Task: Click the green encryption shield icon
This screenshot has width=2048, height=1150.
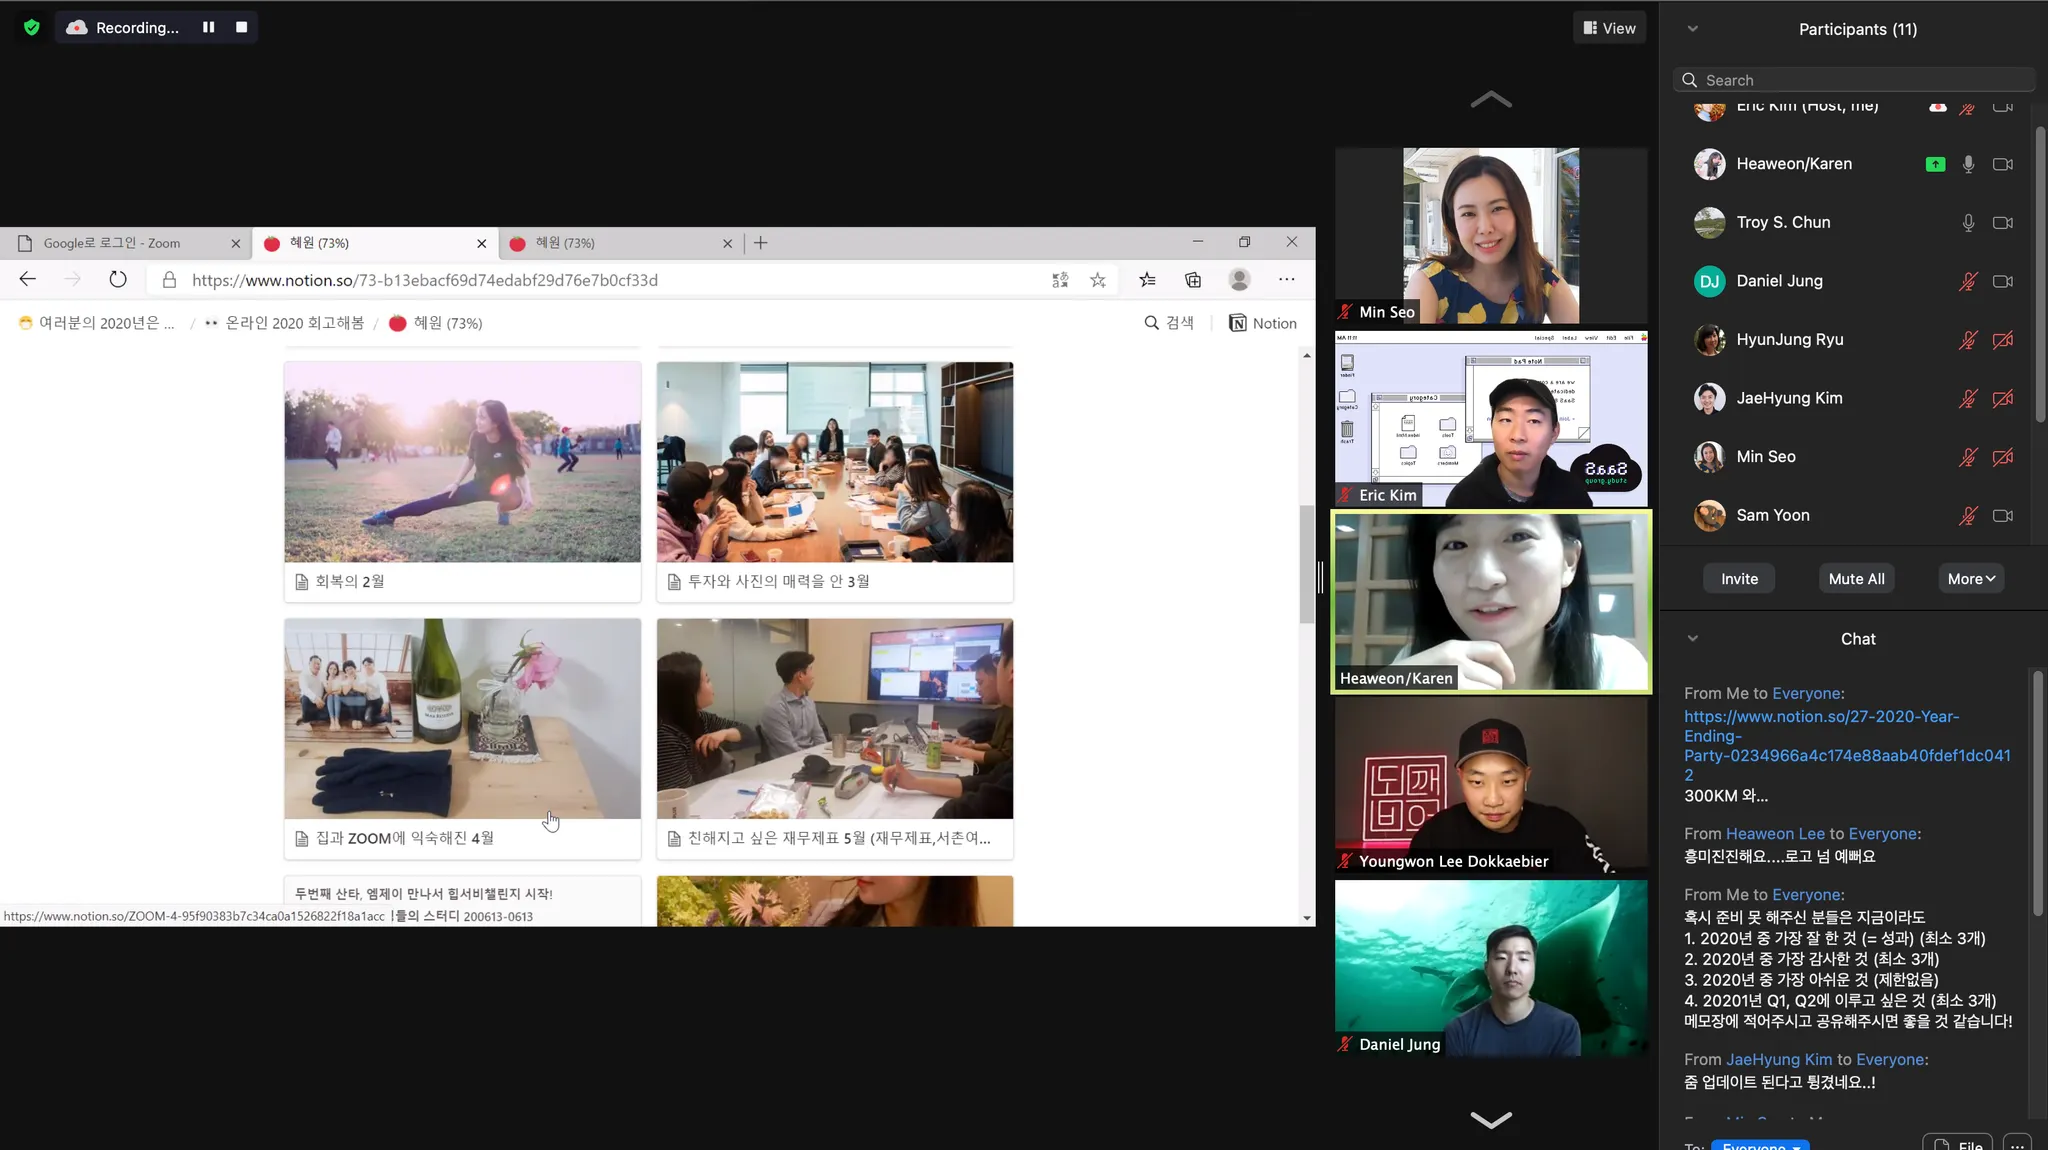Action: click(x=31, y=27)
